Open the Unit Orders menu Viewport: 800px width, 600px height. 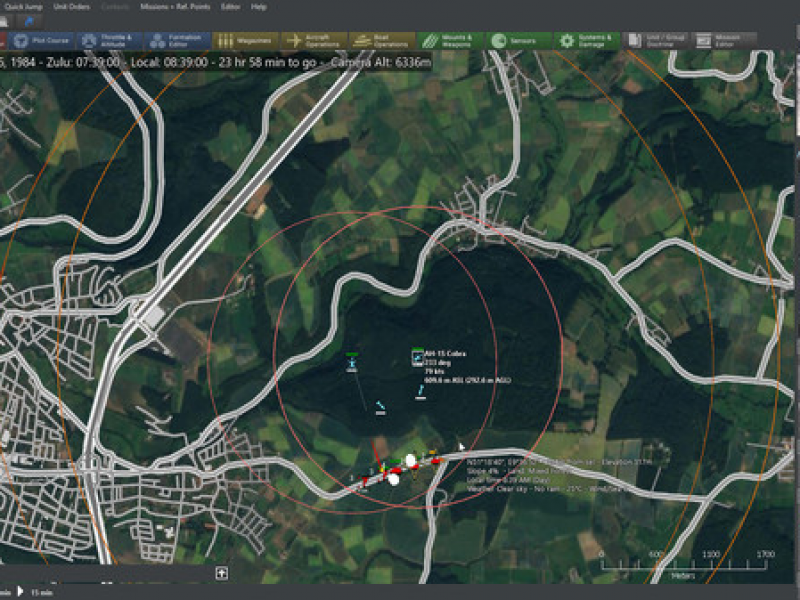pyautogui.click(x=71, y=7)
